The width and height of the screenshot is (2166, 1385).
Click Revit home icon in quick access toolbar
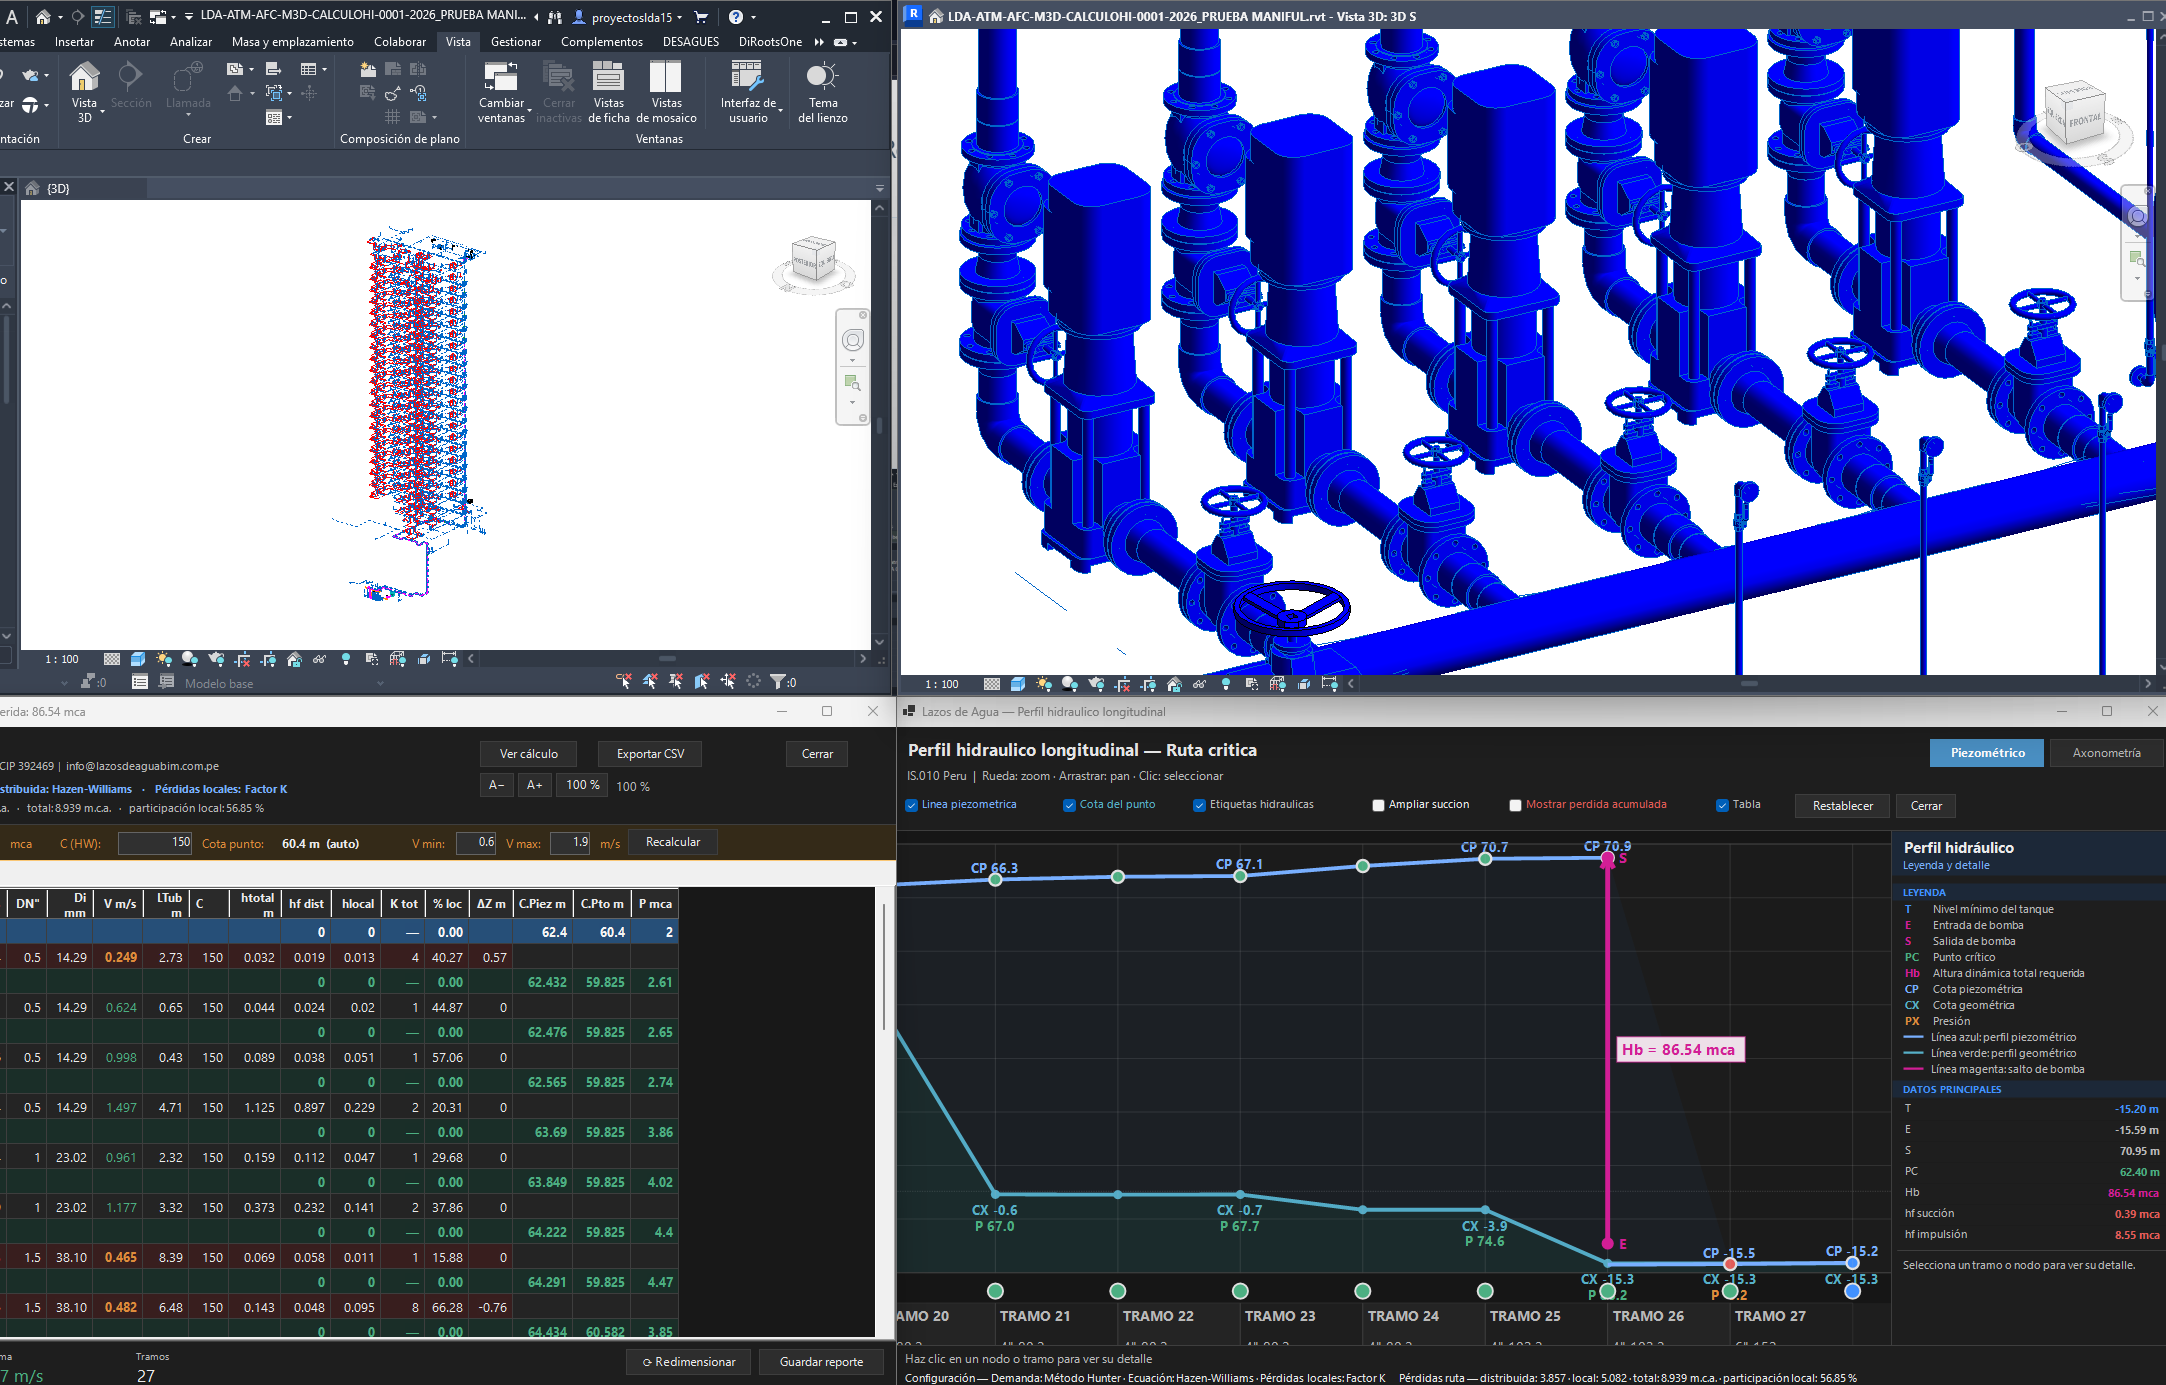42,17
